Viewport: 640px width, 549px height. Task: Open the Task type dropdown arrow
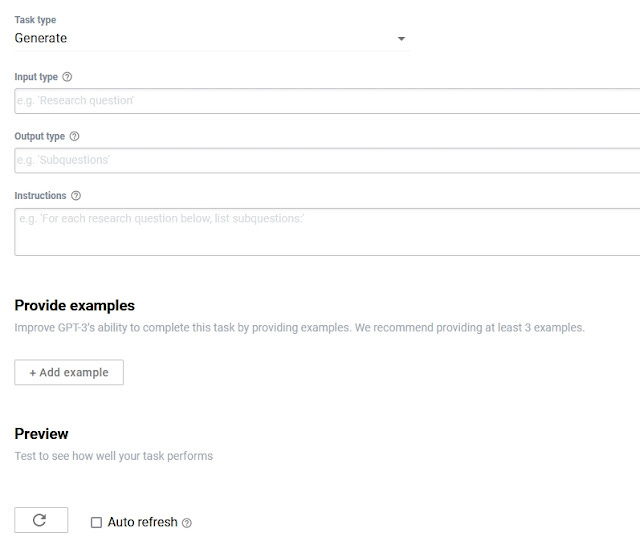(x=401, y=38)
